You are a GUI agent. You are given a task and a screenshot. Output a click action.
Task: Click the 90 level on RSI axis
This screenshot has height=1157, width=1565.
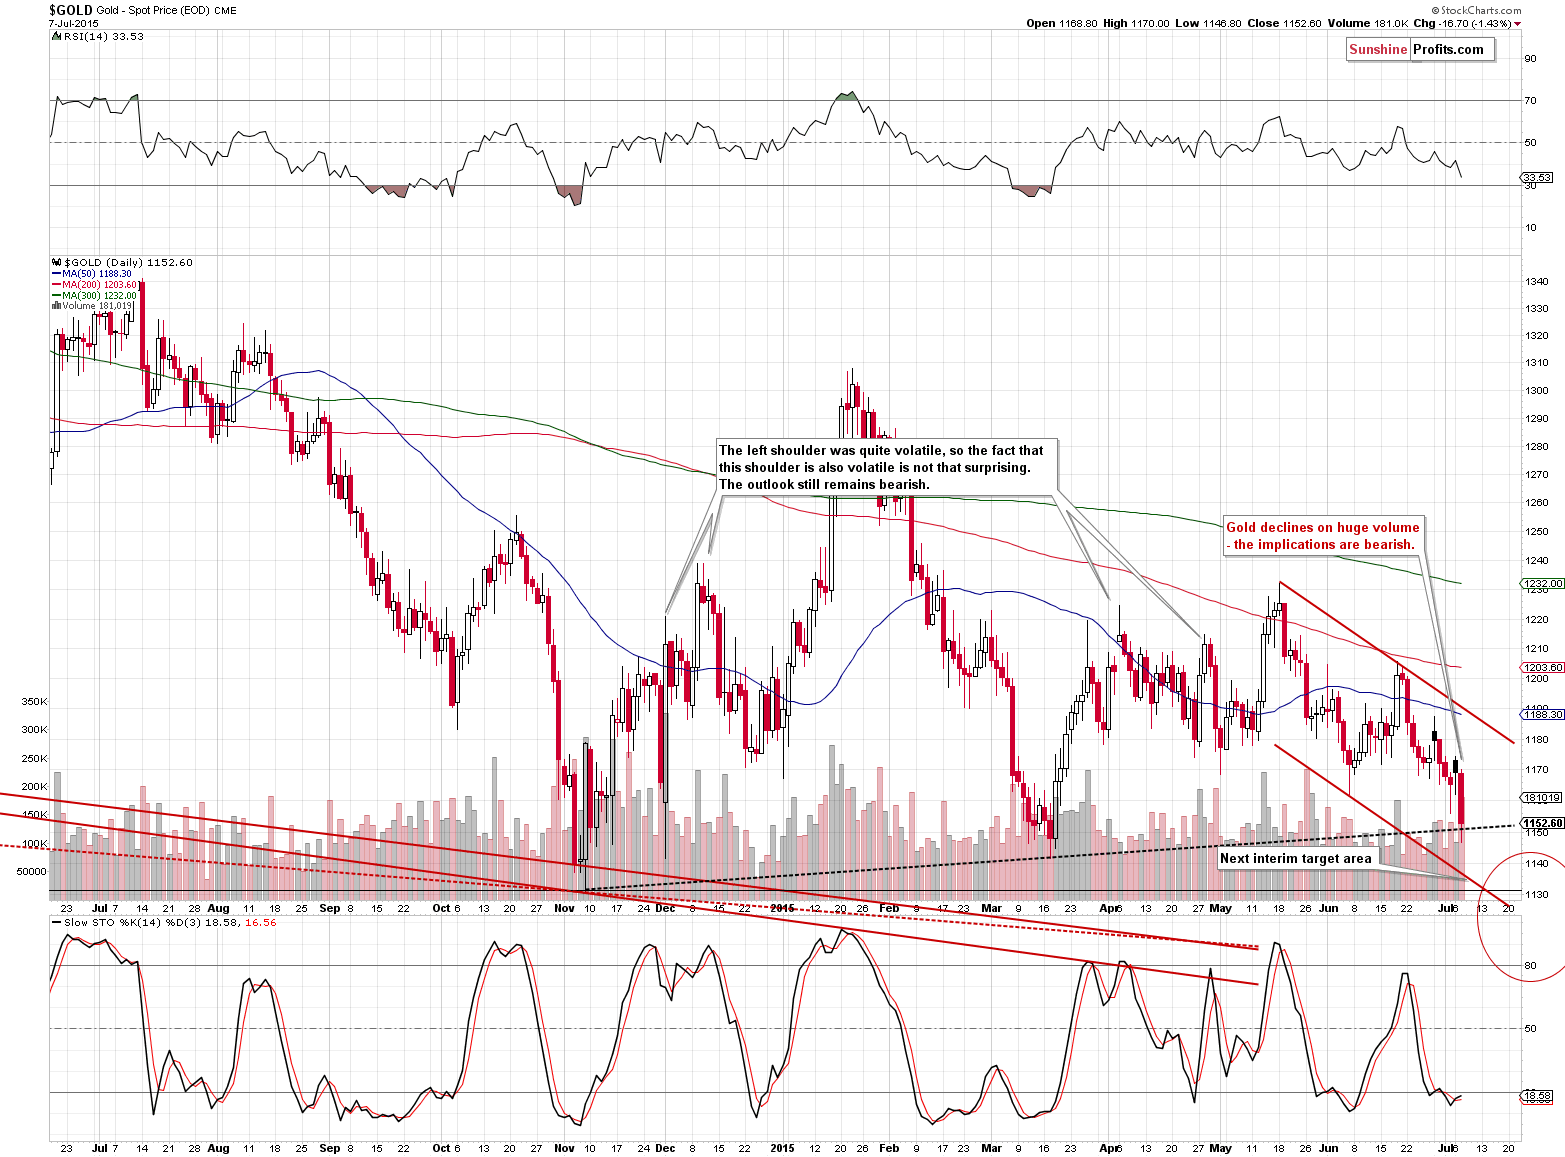tap(1530, 58)
